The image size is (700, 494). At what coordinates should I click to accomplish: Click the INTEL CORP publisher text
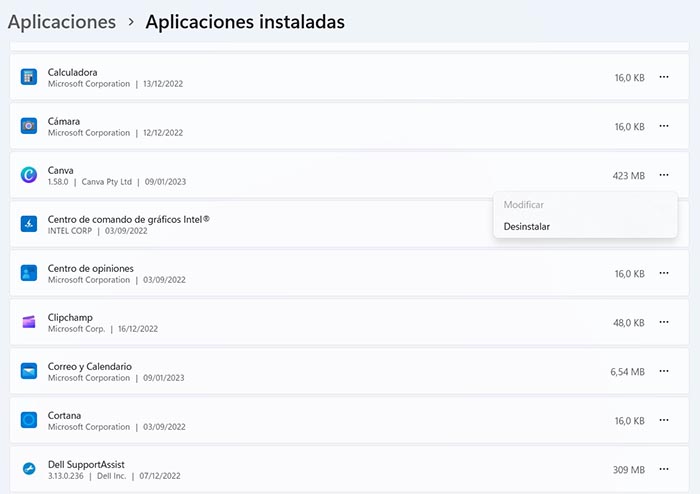pyautogui.click(x=70, y=231)
